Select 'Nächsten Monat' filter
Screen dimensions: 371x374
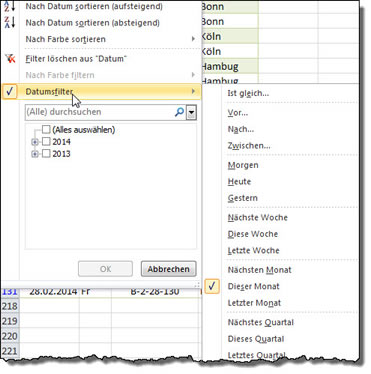[x=260, y=270]
